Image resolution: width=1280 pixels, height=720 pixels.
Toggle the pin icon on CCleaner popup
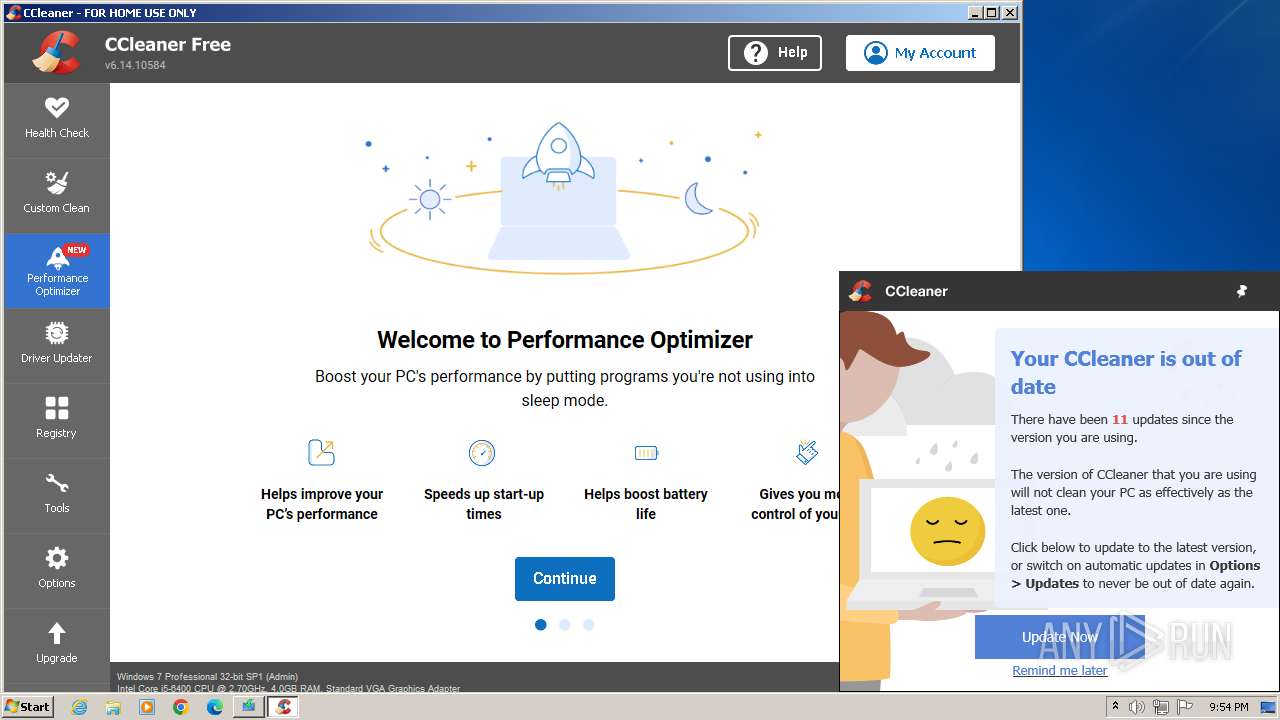click(1242, 291)
